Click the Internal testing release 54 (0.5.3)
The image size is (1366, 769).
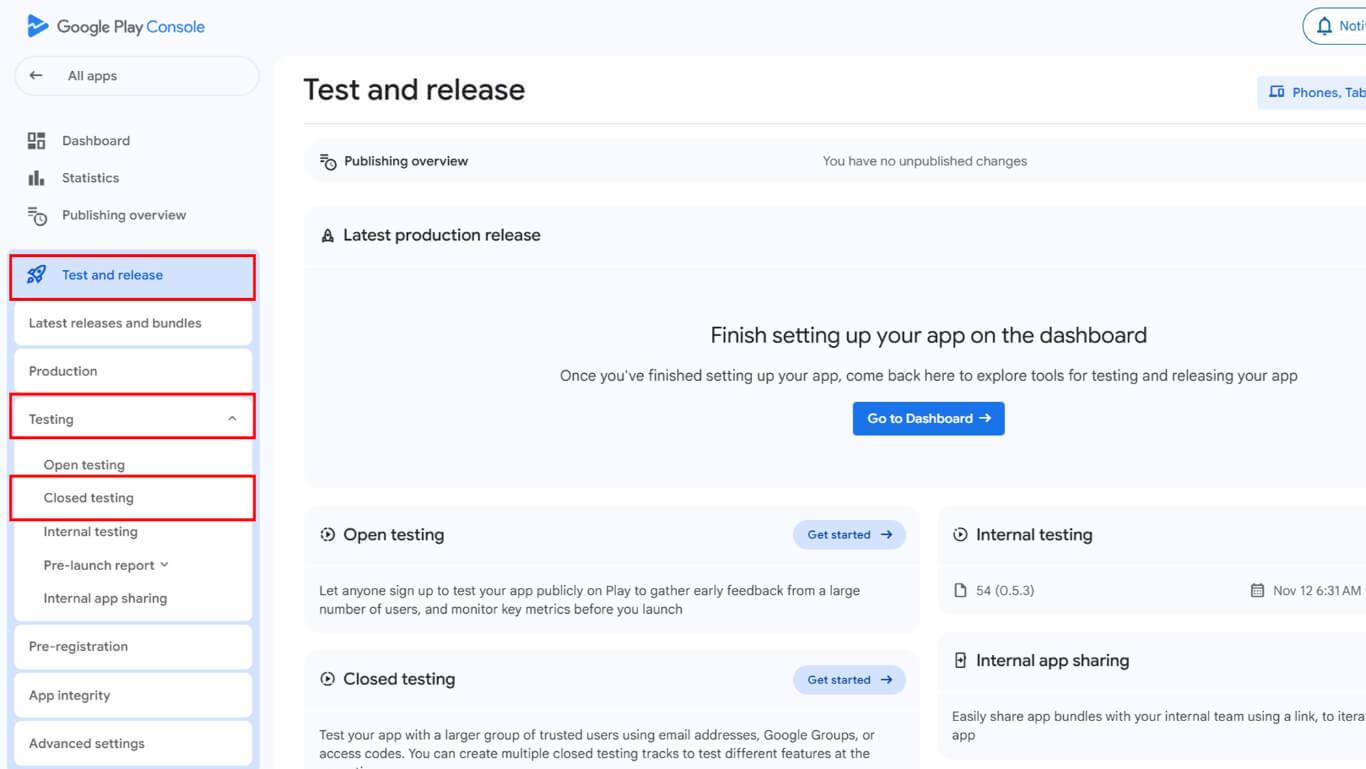coord(1004,591)
